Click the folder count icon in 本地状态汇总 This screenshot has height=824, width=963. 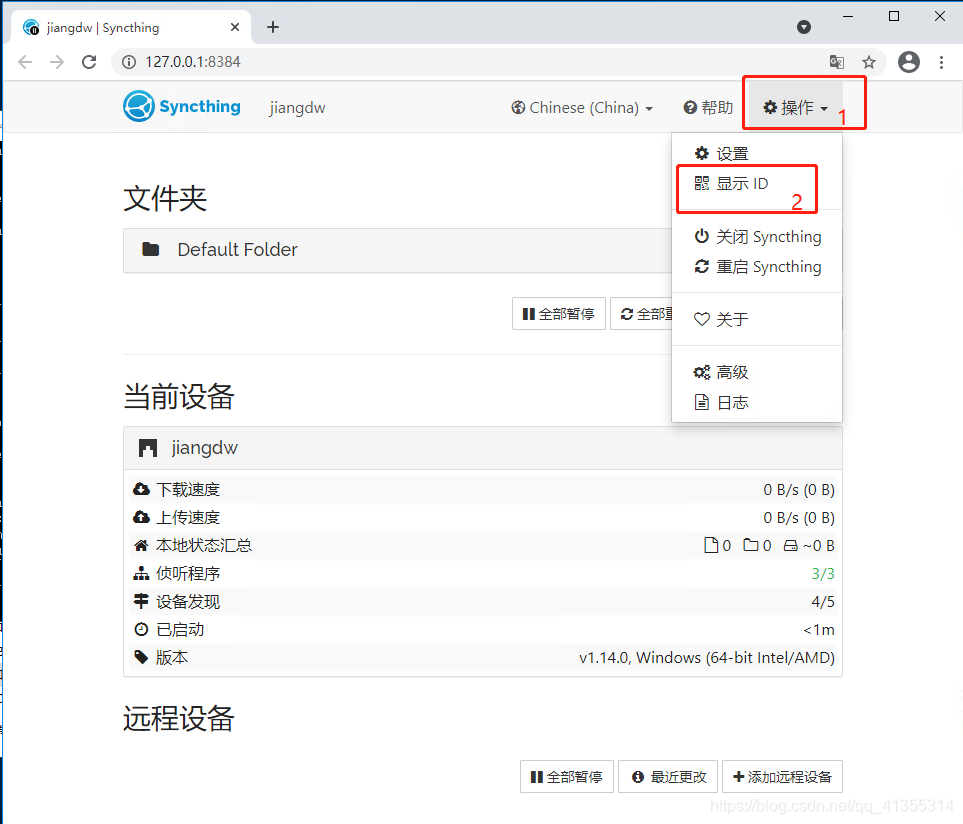point(751,545)
